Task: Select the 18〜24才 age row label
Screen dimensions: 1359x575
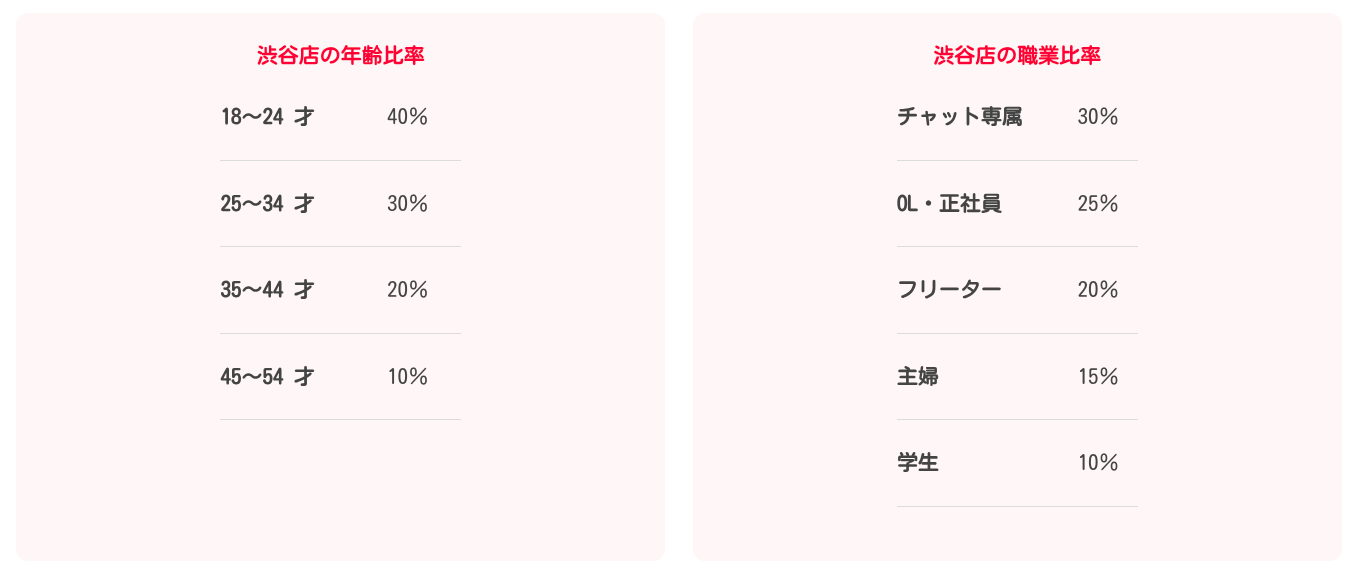Action: (x=267, y=117)
